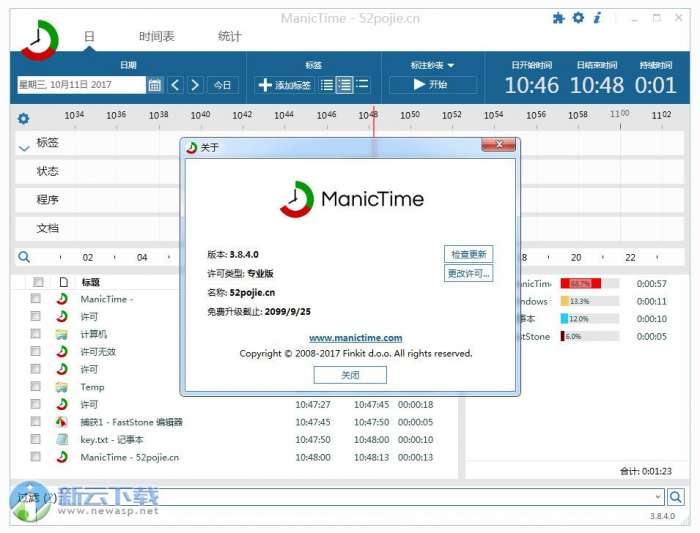The image size is (700, 533).
Task: Click the 标题 column header
Action: [x=91, y=282]
